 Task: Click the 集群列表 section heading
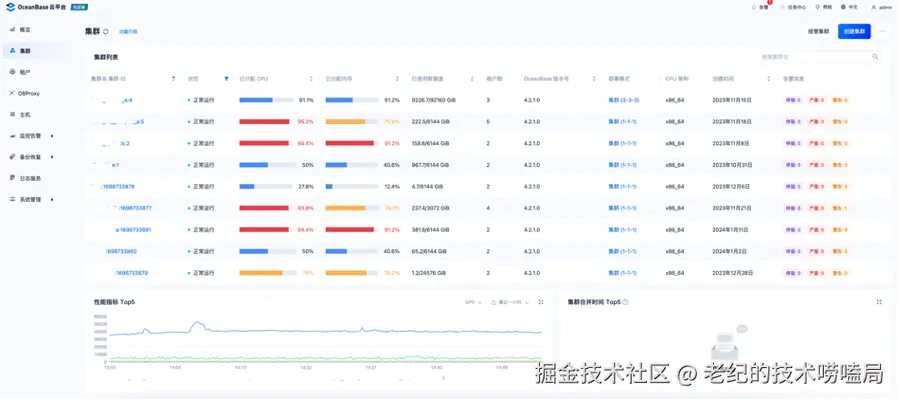(x=106, y=57)
